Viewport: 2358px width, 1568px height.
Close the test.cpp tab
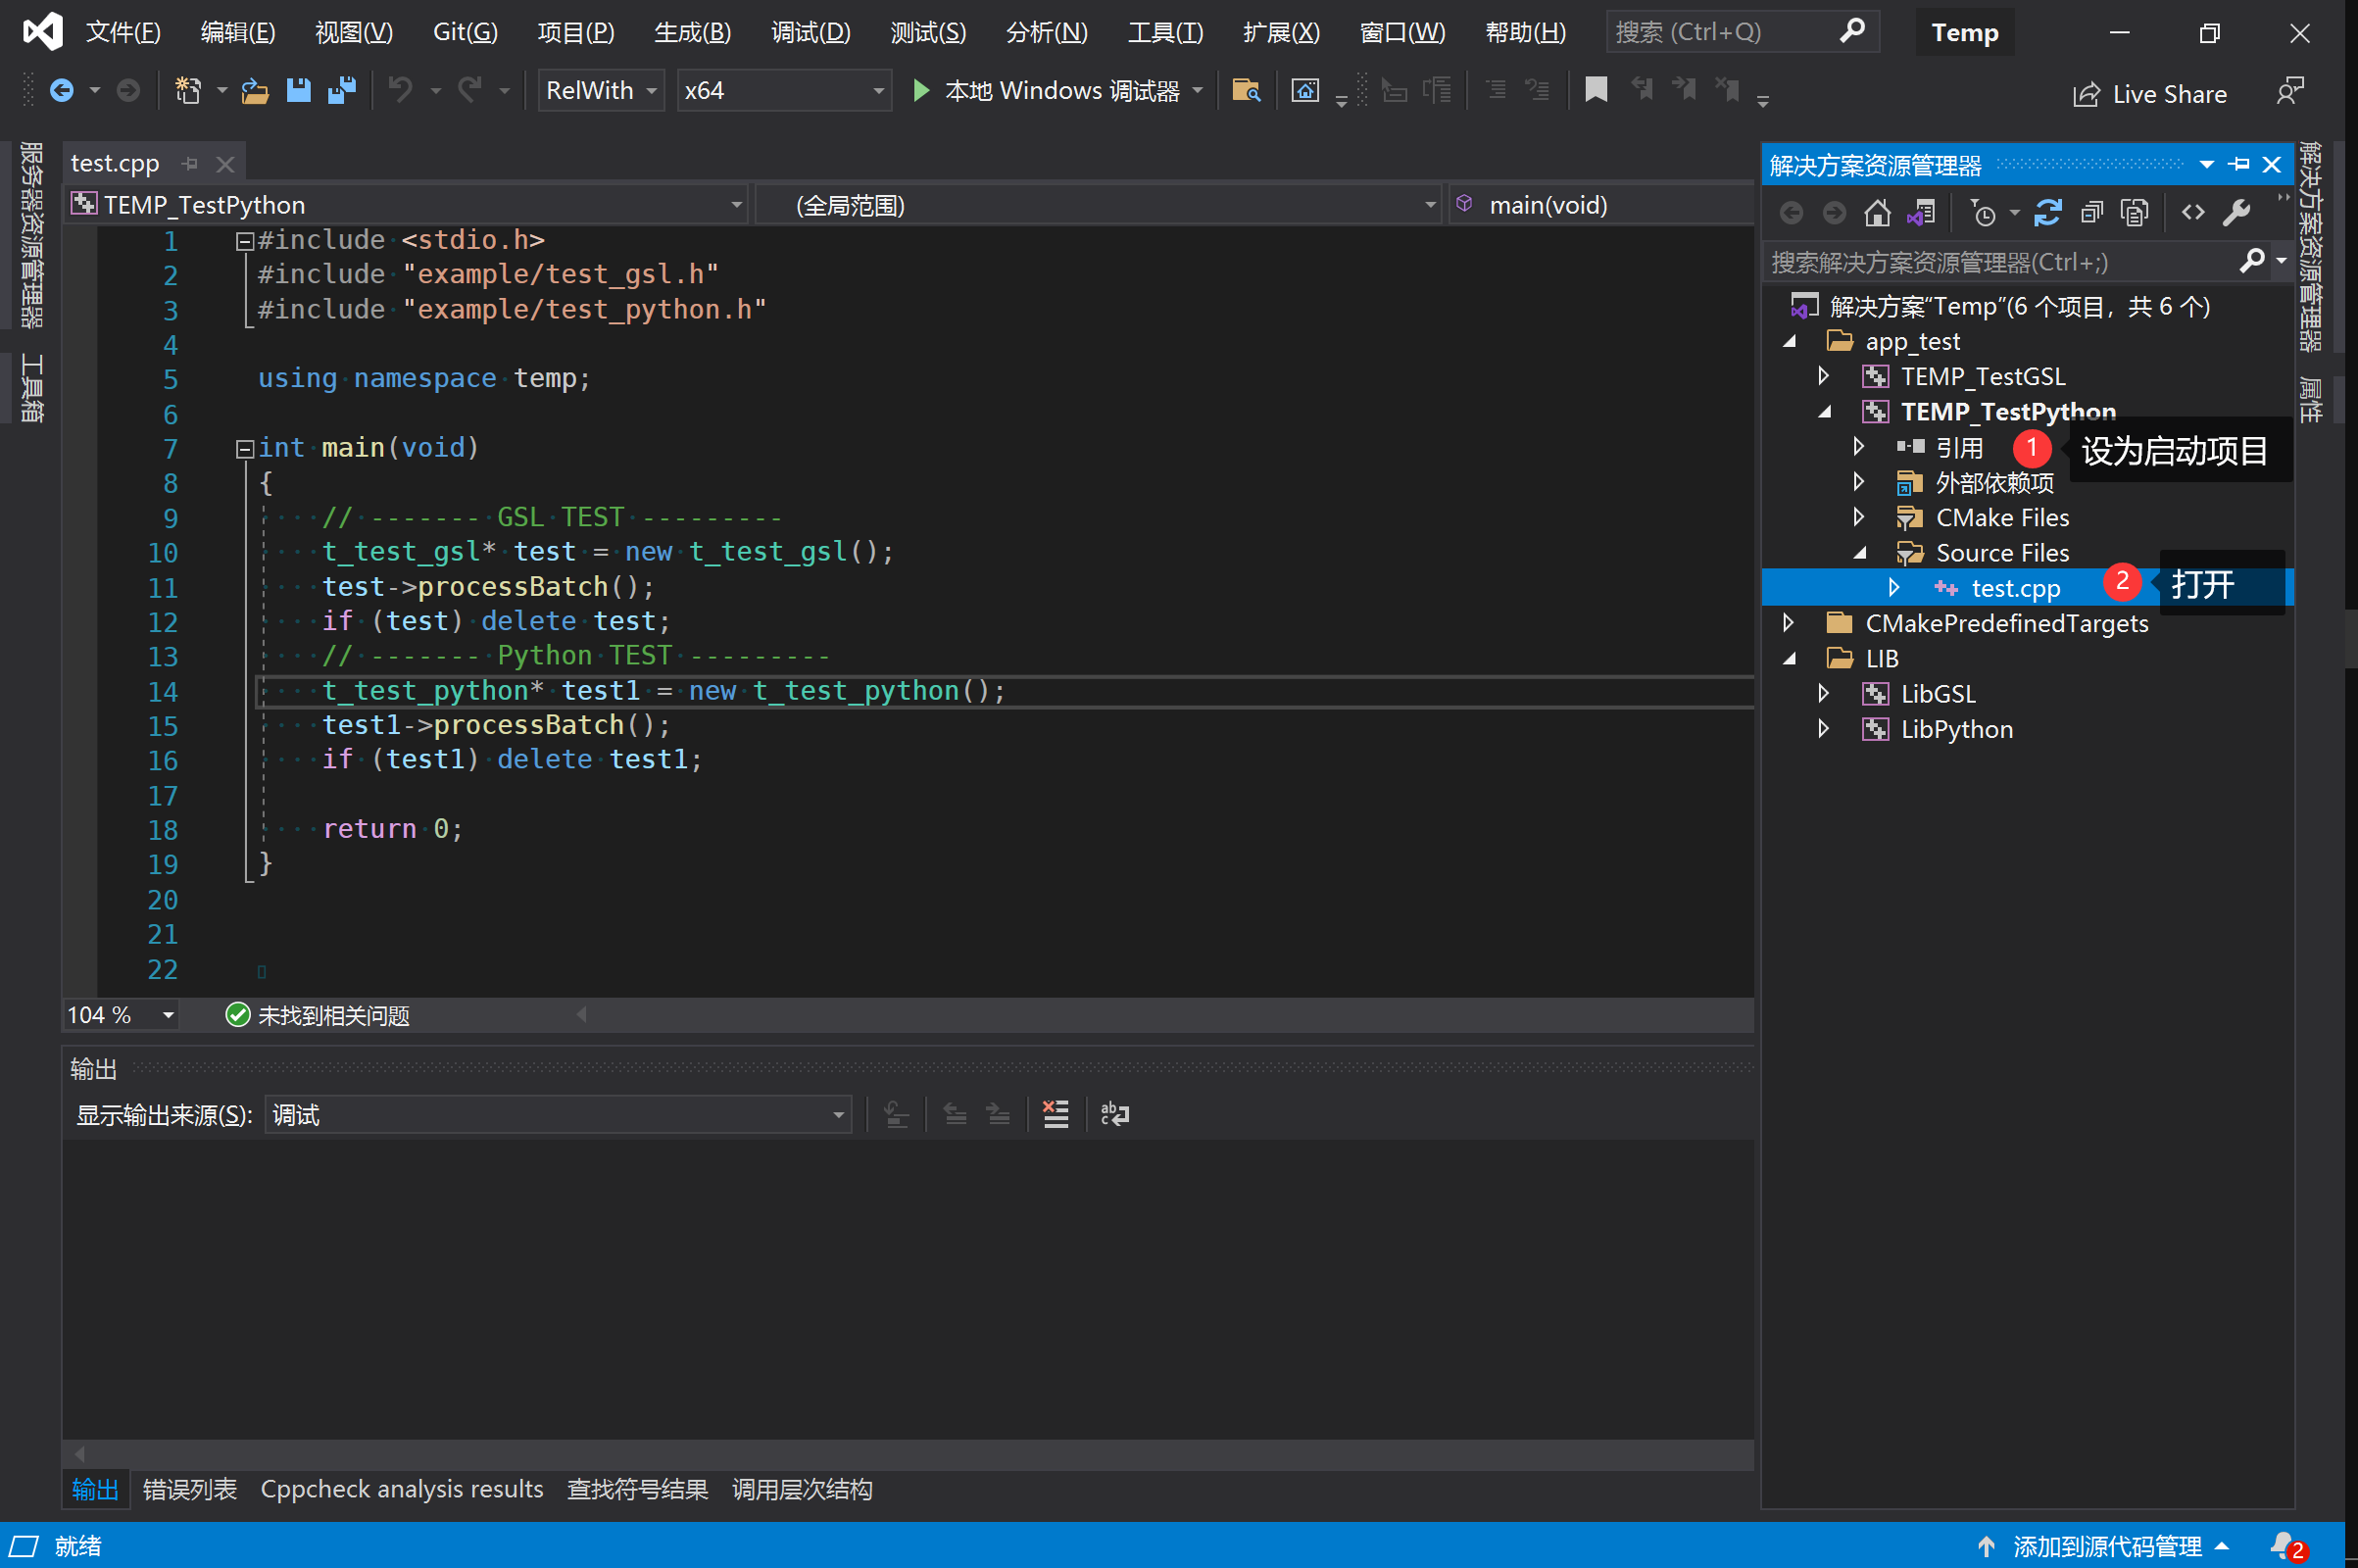(225, 163)
